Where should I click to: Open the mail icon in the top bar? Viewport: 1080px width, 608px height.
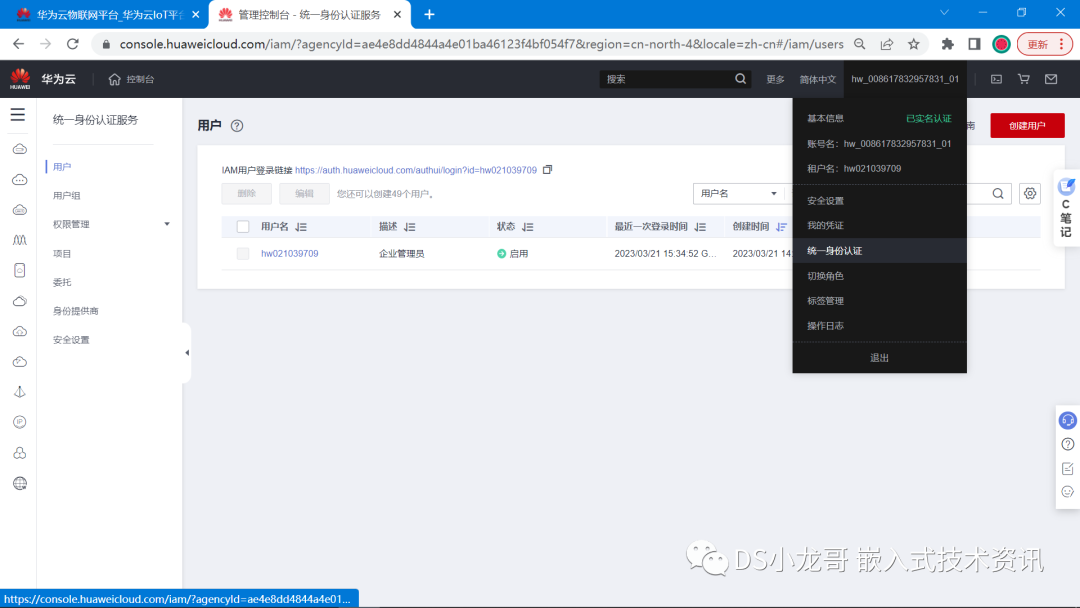tap(1052, 78)
